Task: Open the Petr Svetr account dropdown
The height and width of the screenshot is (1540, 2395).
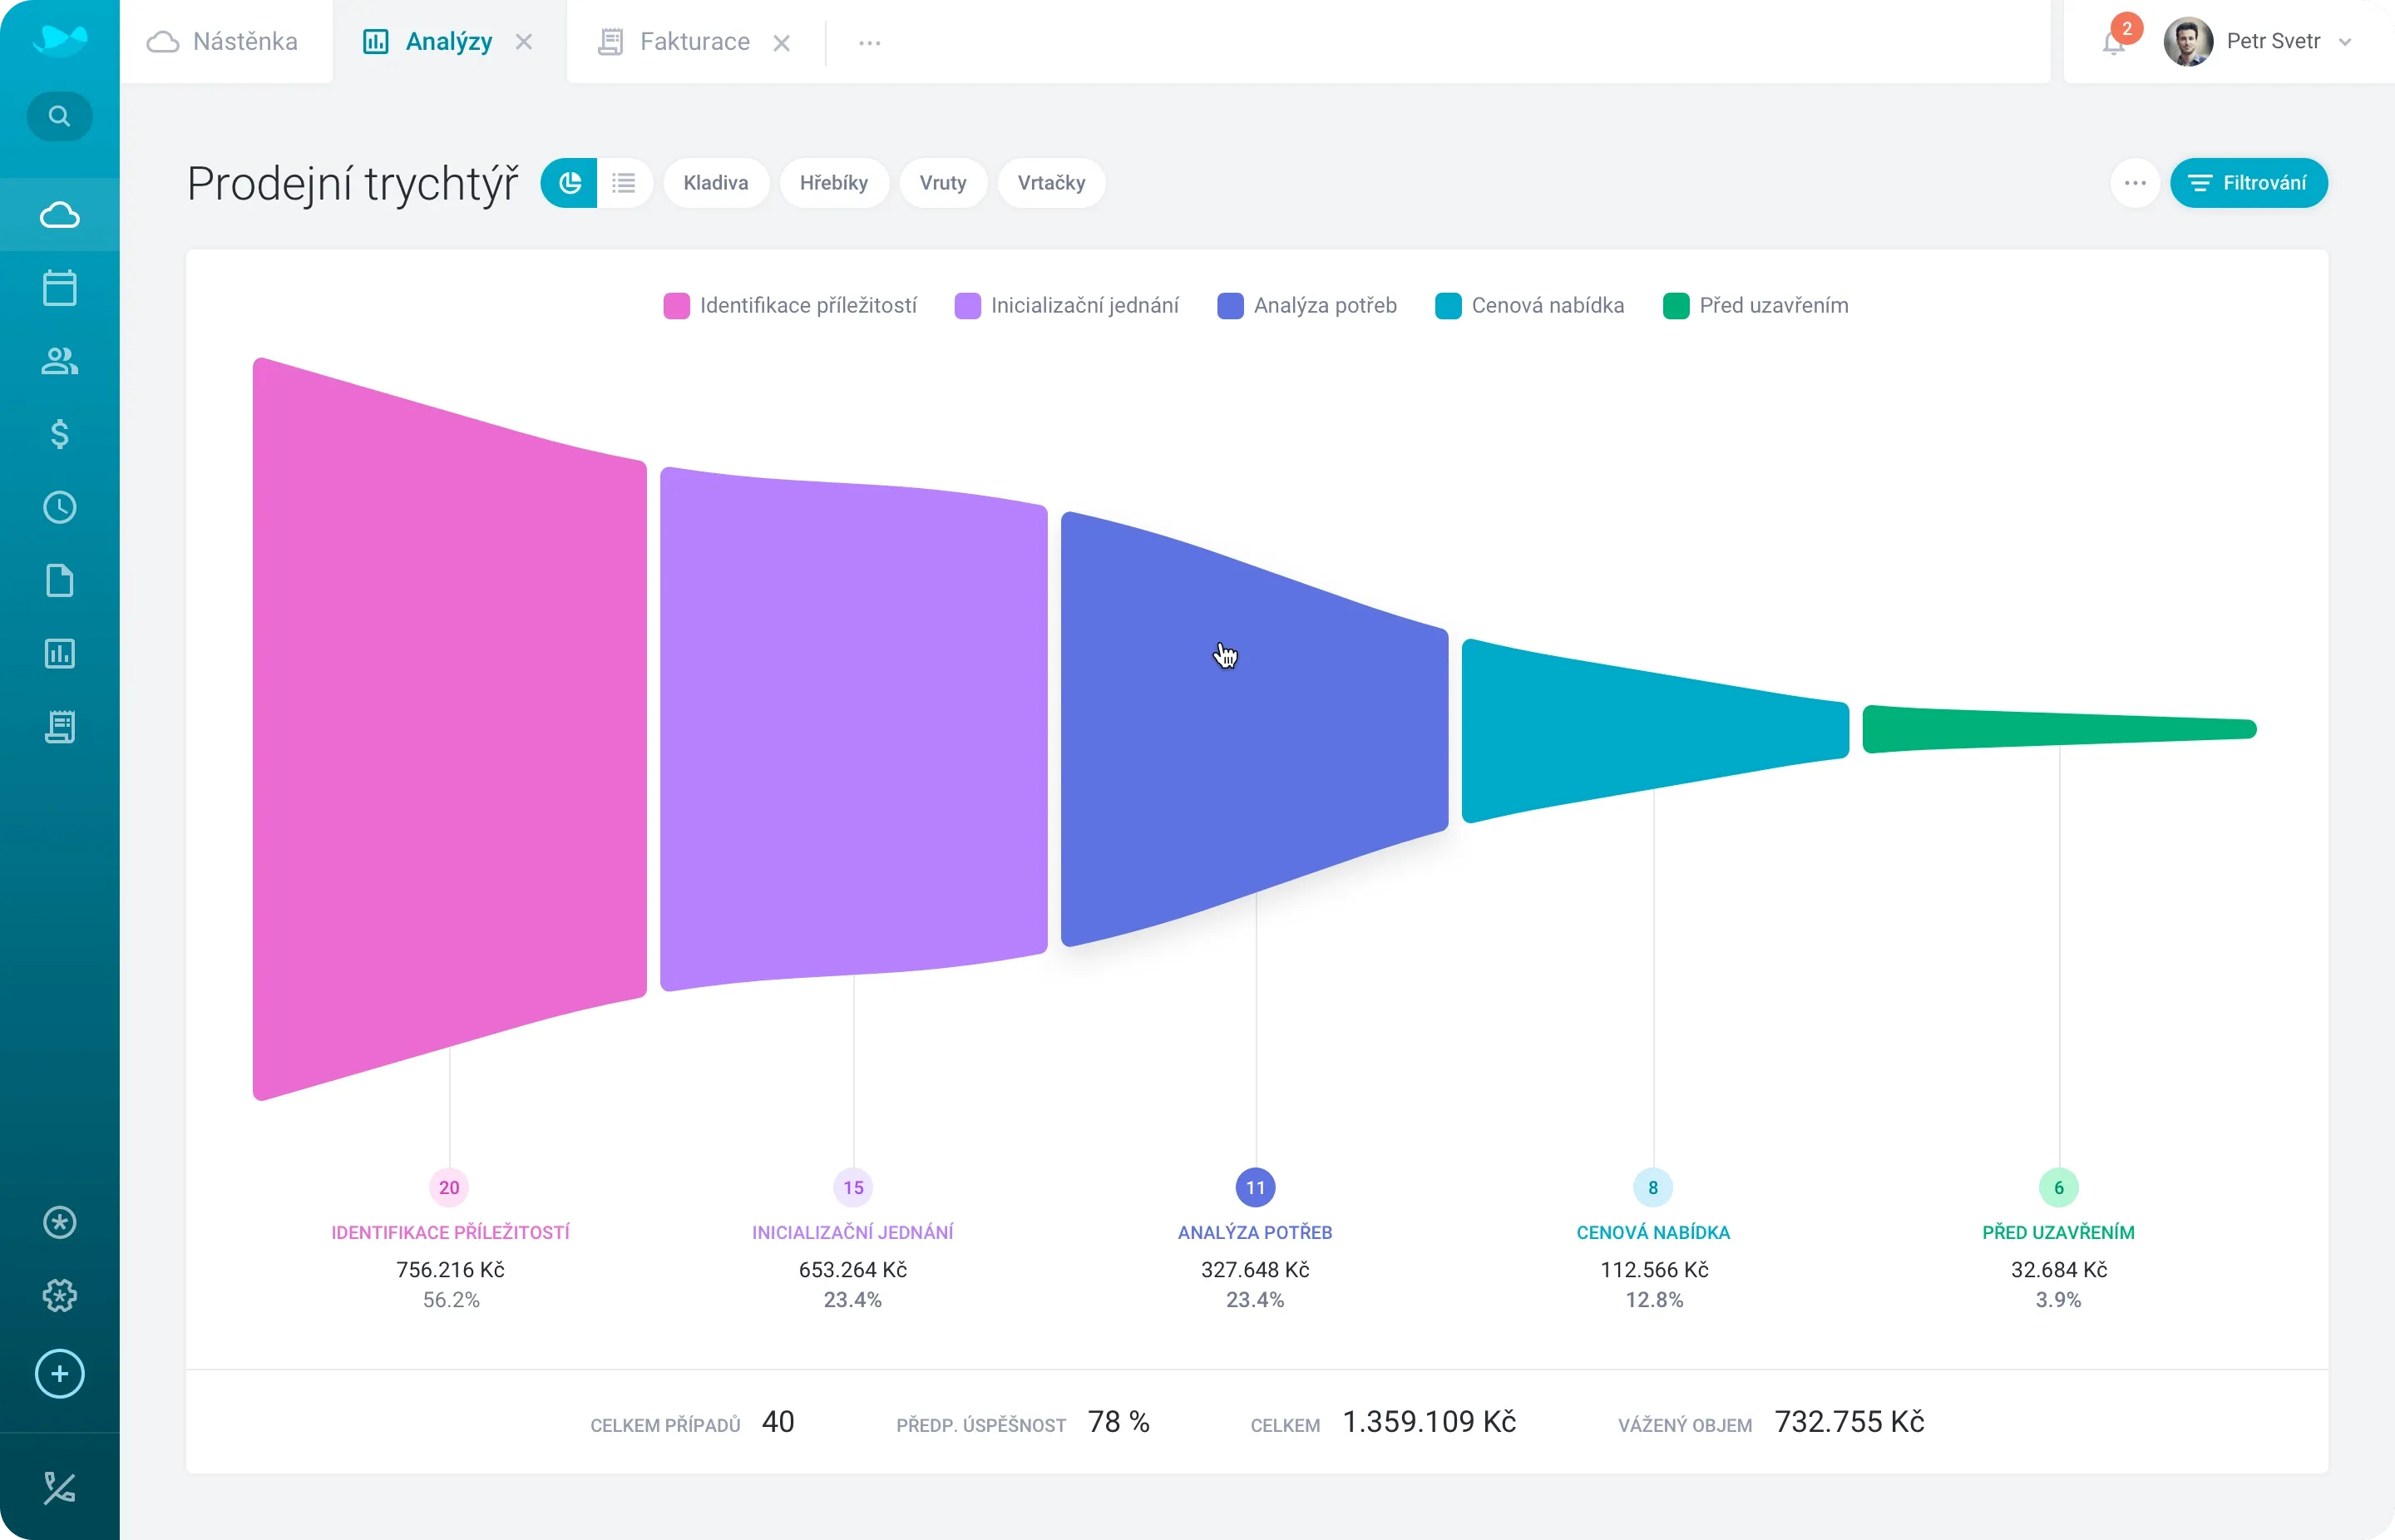Action: click(x=2290, y=41)
